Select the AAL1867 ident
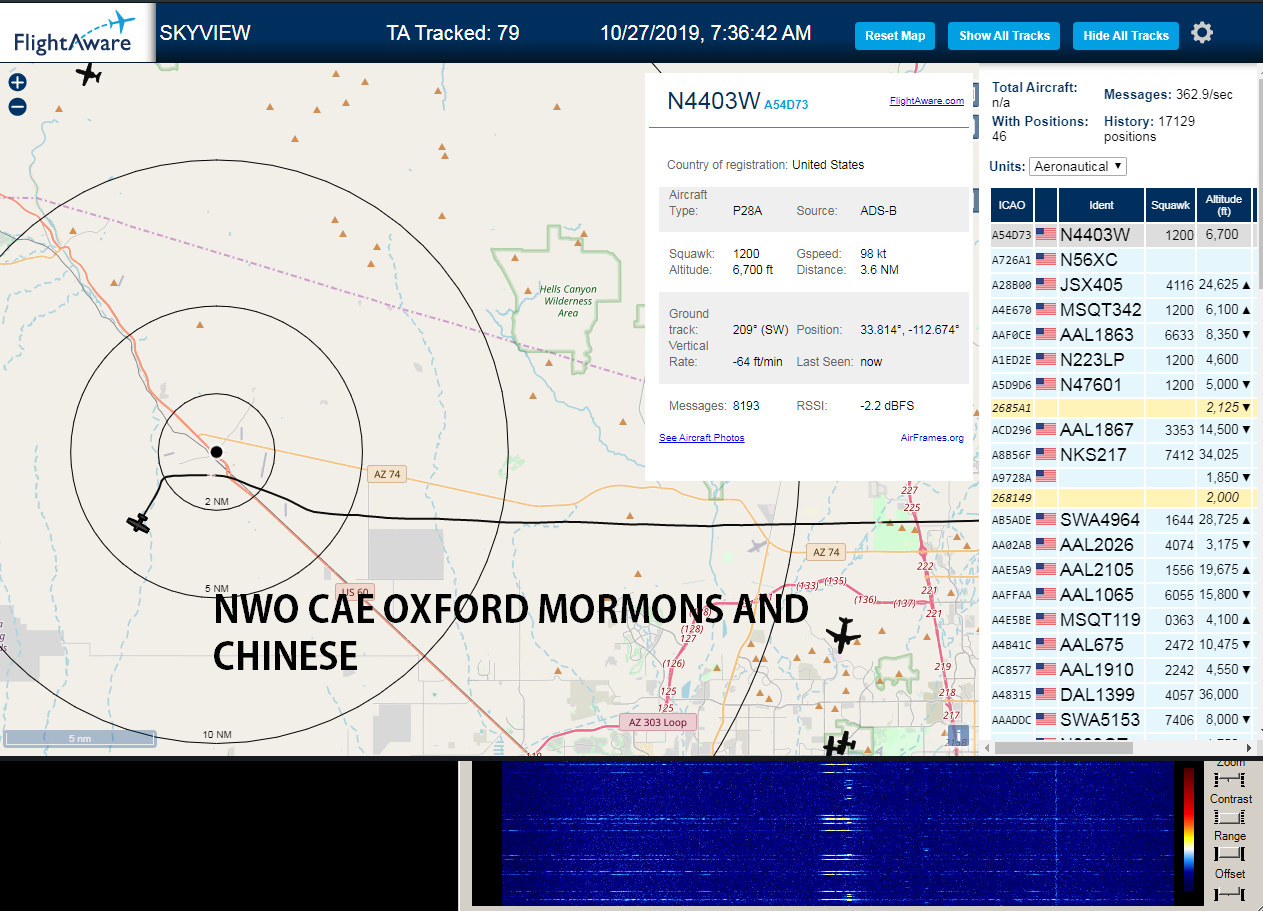 (1097, 430)
